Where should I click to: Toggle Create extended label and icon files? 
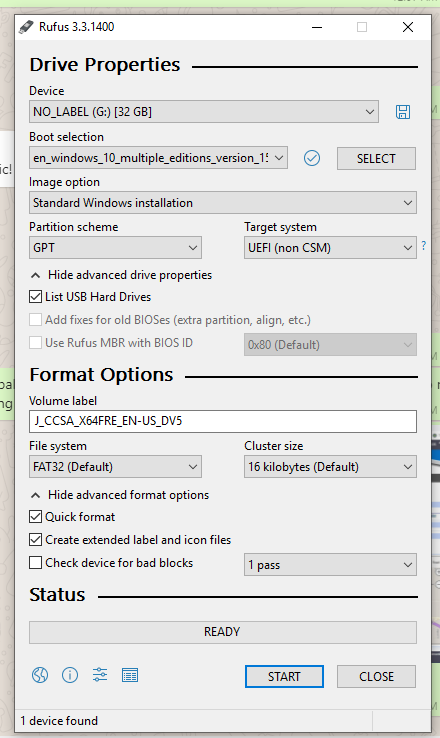click(35, 539)
